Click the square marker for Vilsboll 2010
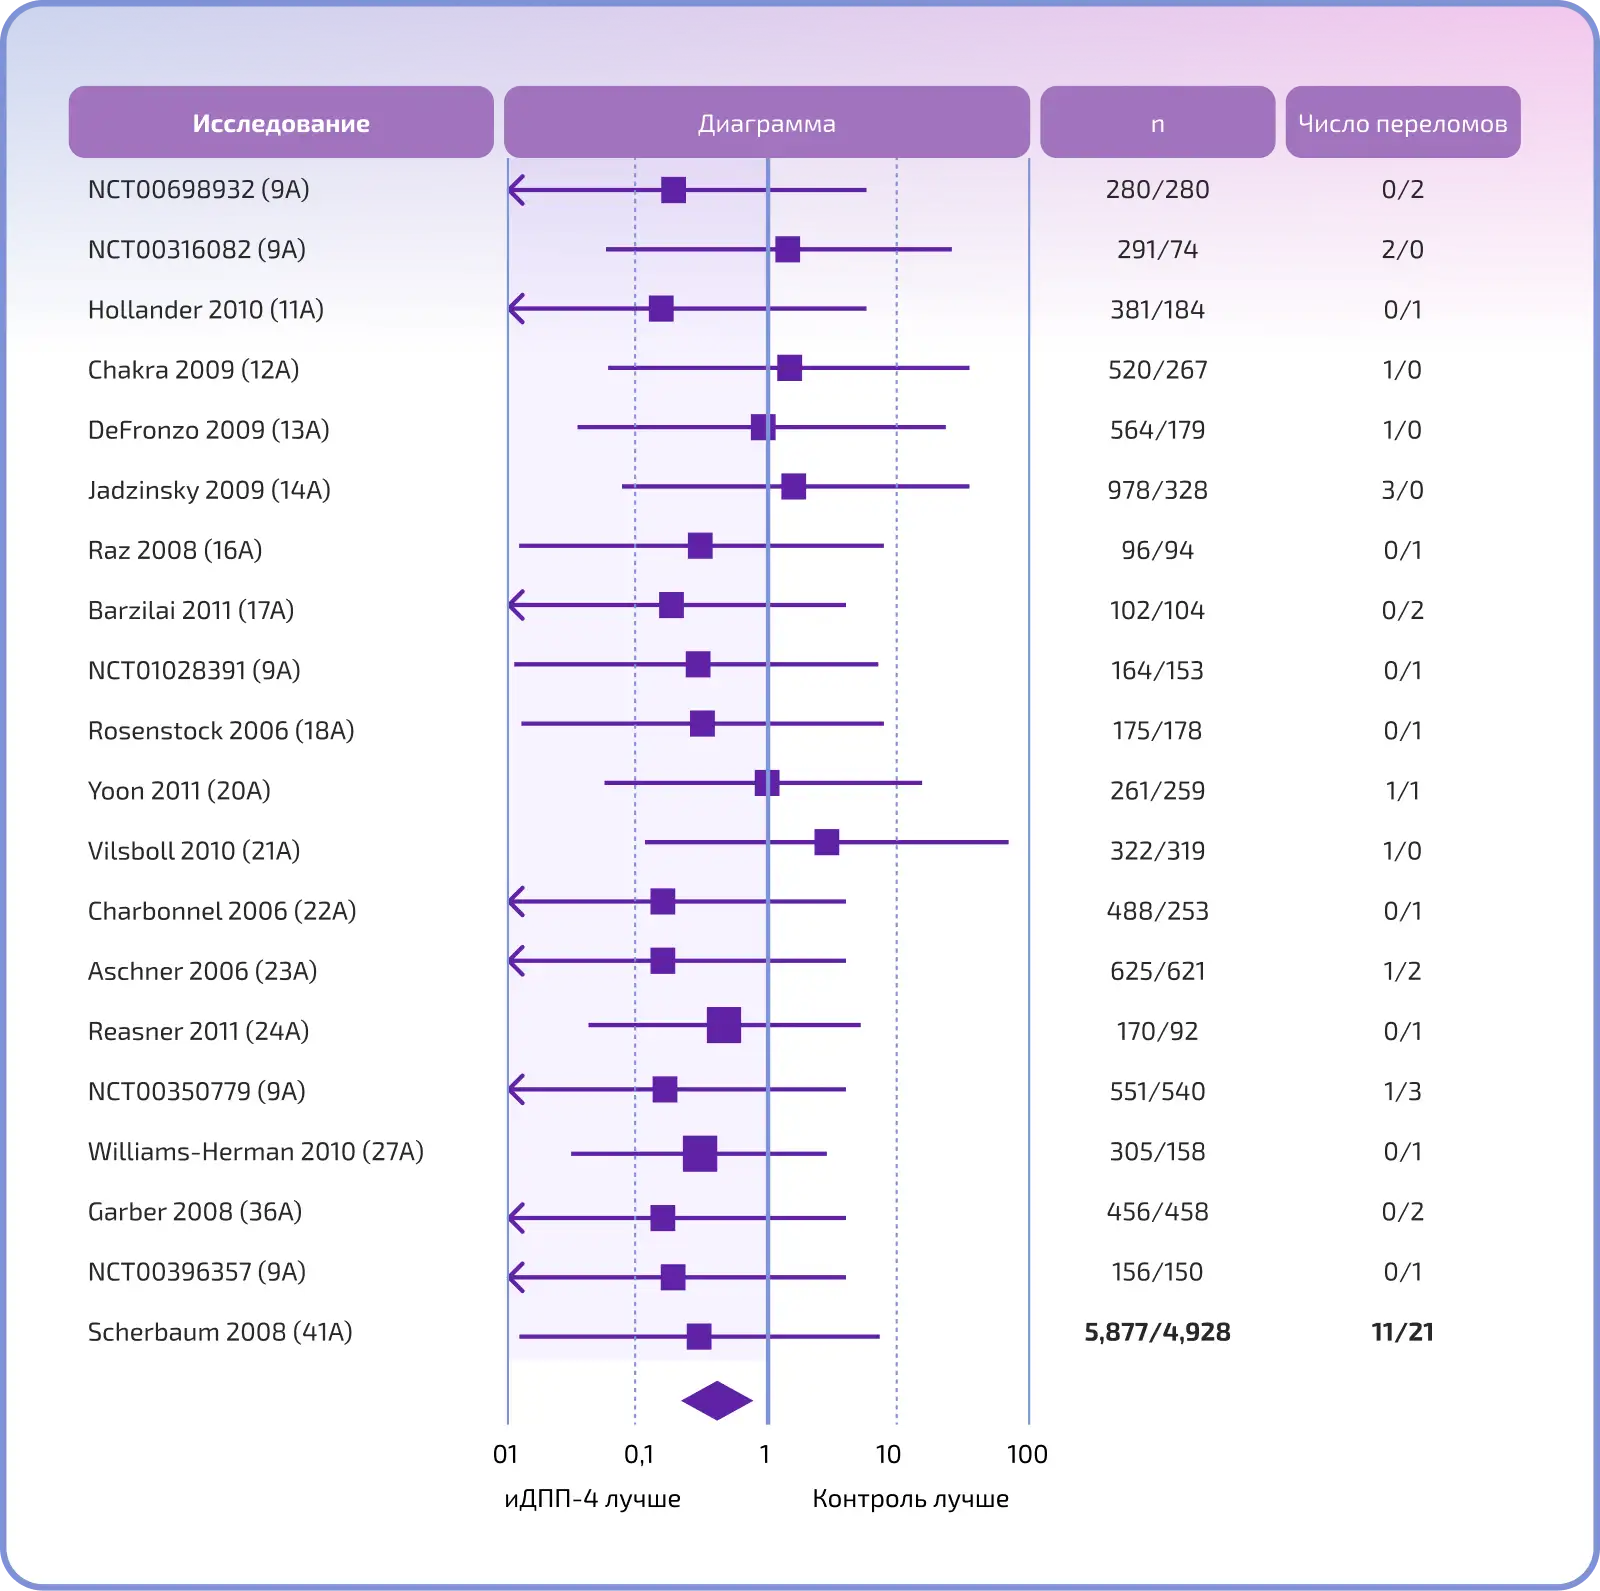This screenshot has height=1591, width=1600. [826, 842]
